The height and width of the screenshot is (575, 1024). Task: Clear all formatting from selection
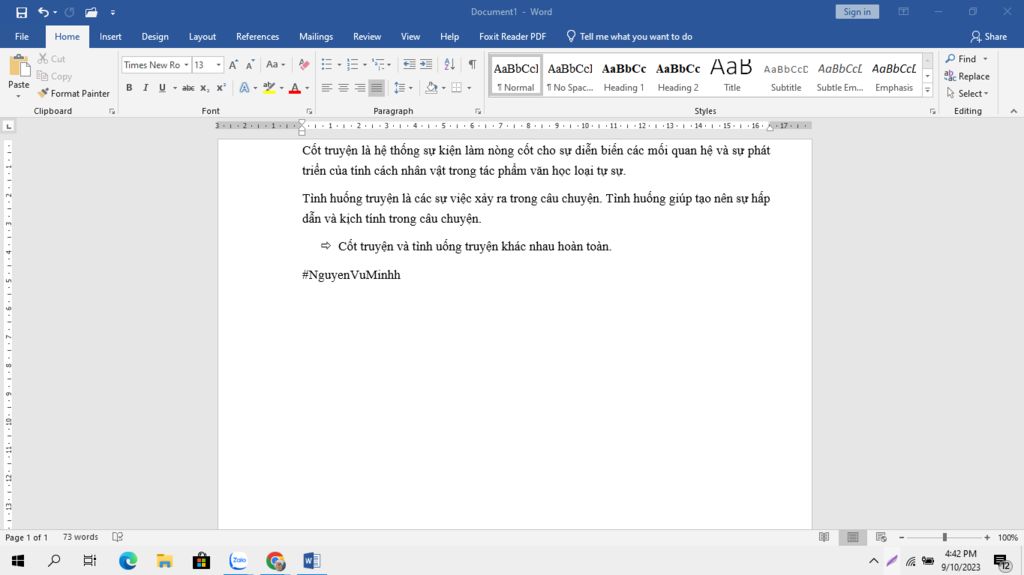(x=303, y=65)
